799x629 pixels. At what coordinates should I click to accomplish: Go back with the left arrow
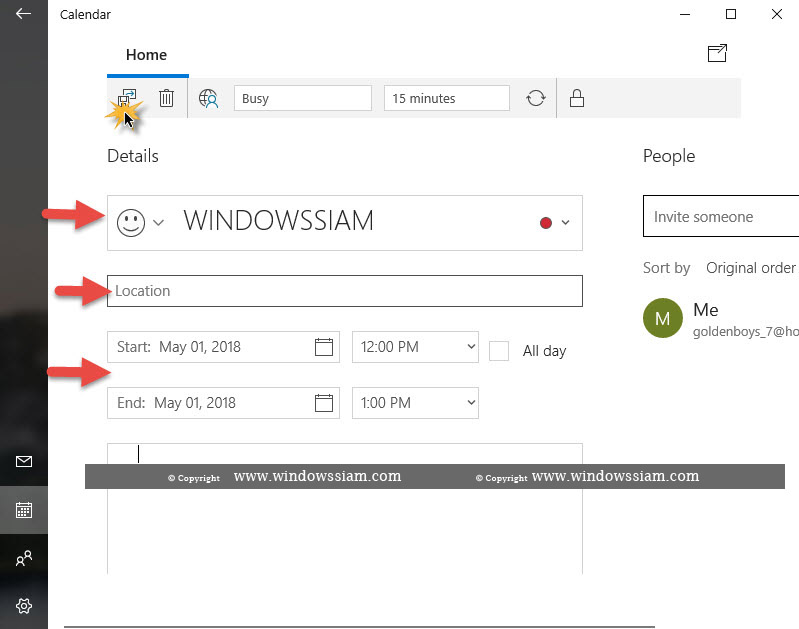coord(23,14)
